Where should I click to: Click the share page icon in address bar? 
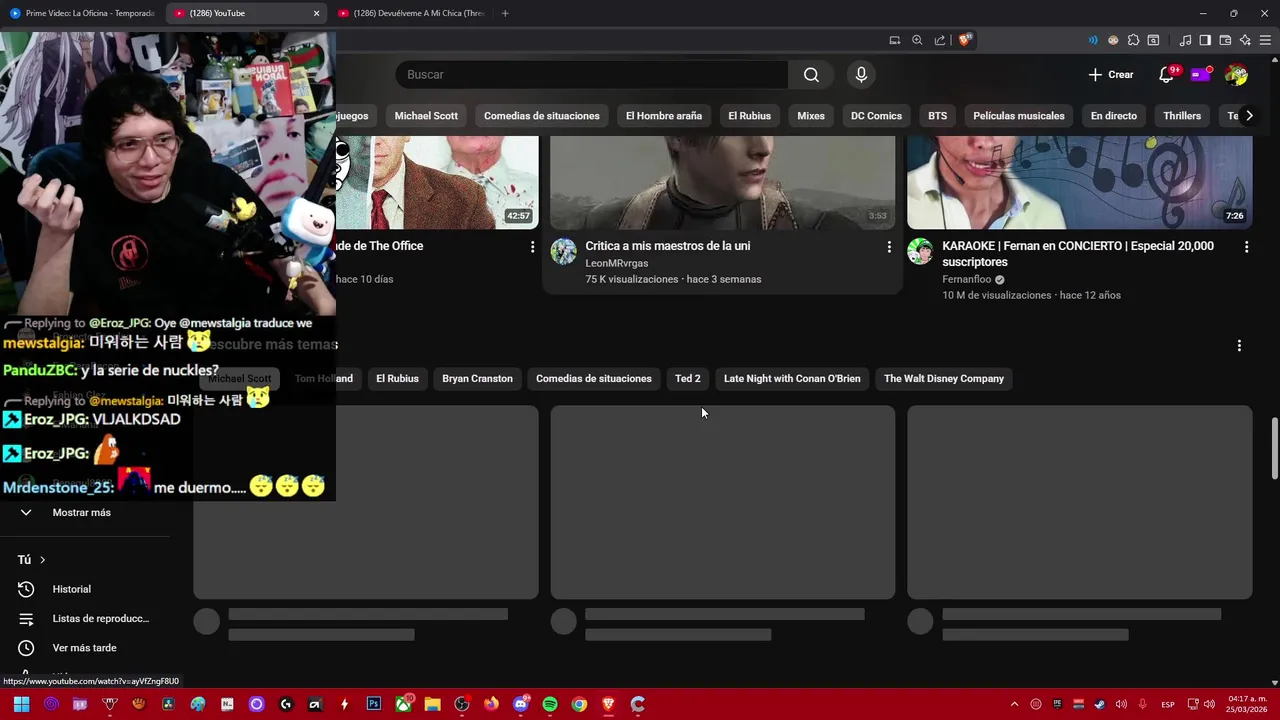(x=940, y=40)
